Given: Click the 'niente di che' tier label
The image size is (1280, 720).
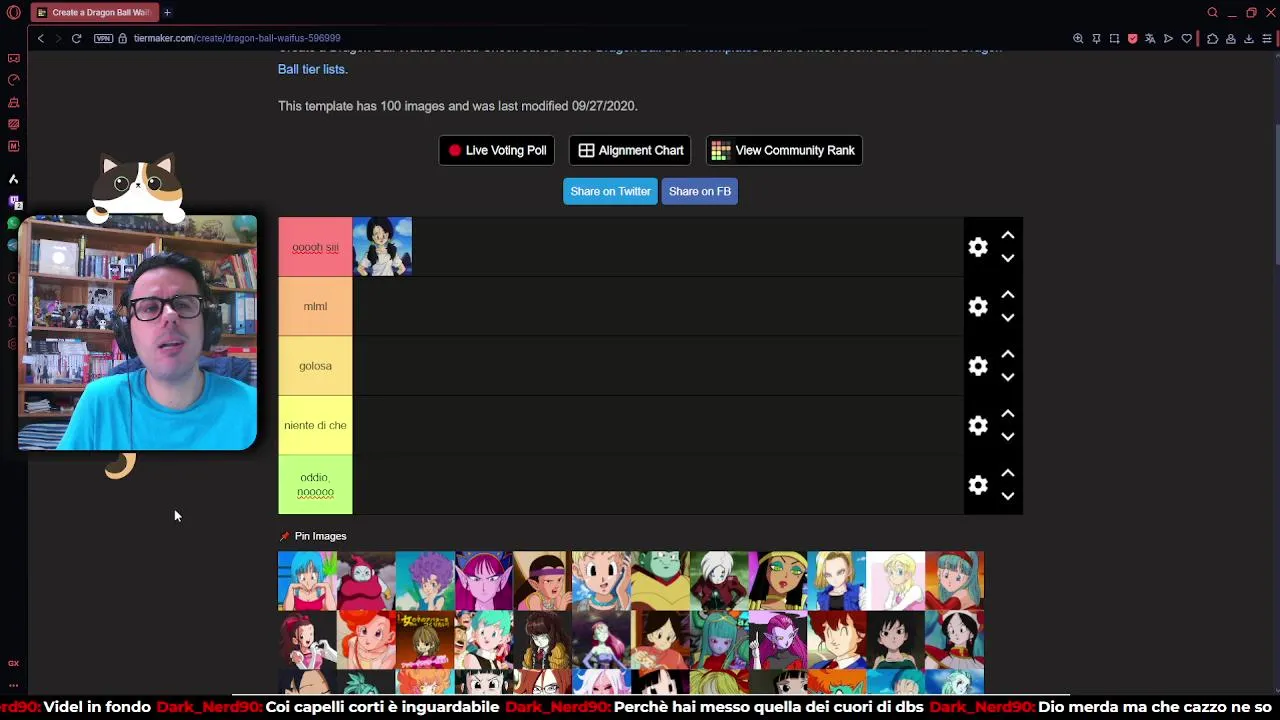Looking at the screenshot, I should point(315,425).
